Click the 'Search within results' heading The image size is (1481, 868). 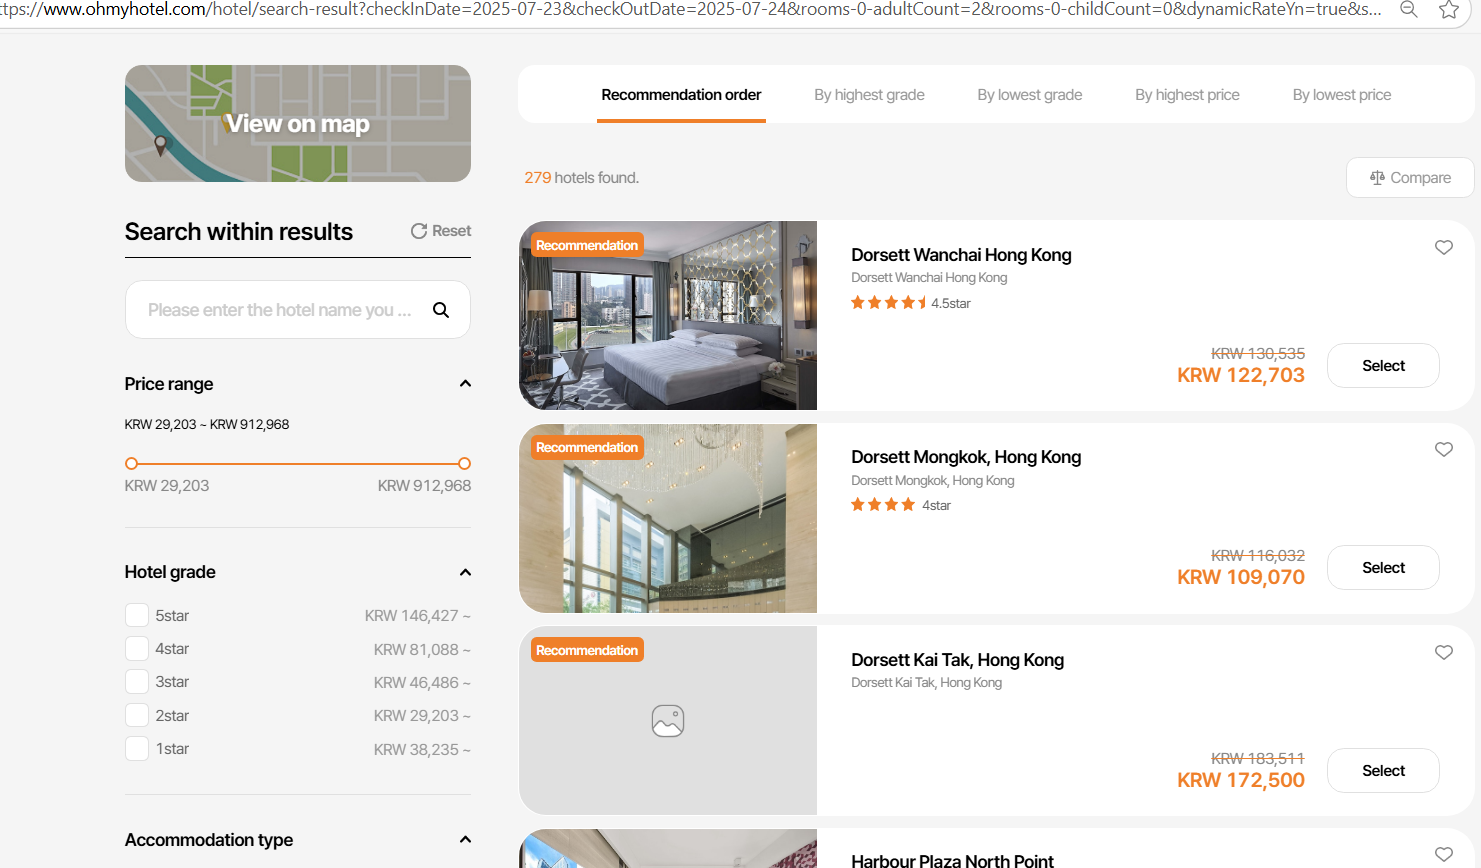(239, 232)
